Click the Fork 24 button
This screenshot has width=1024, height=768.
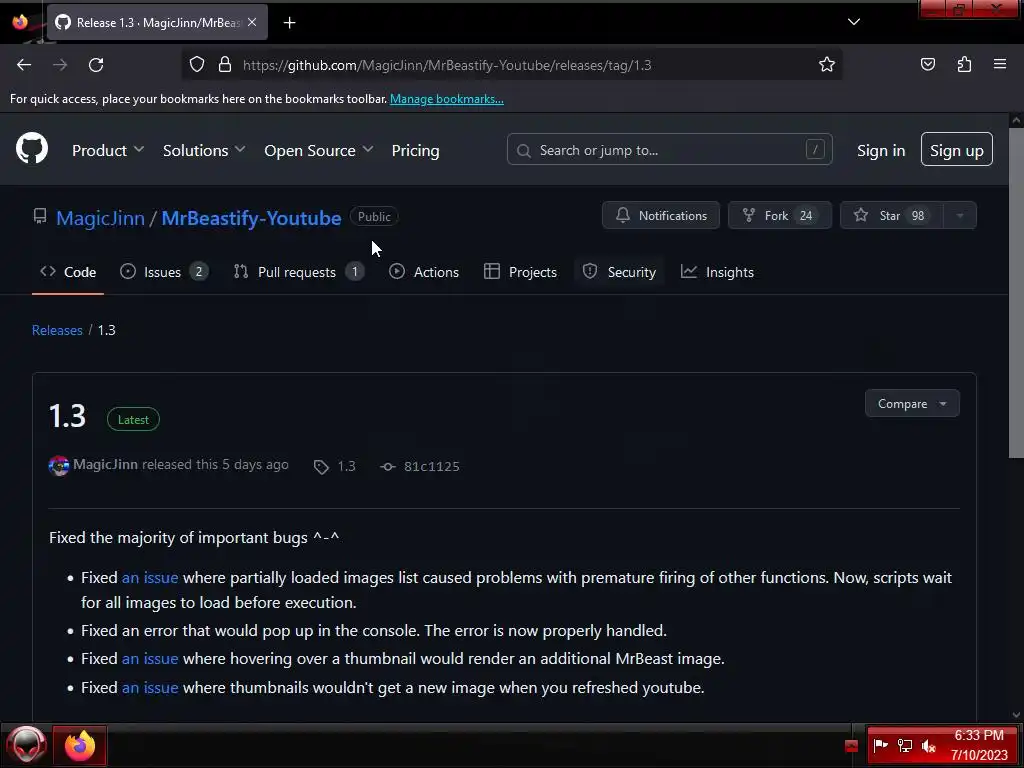(x=780, y=216)
